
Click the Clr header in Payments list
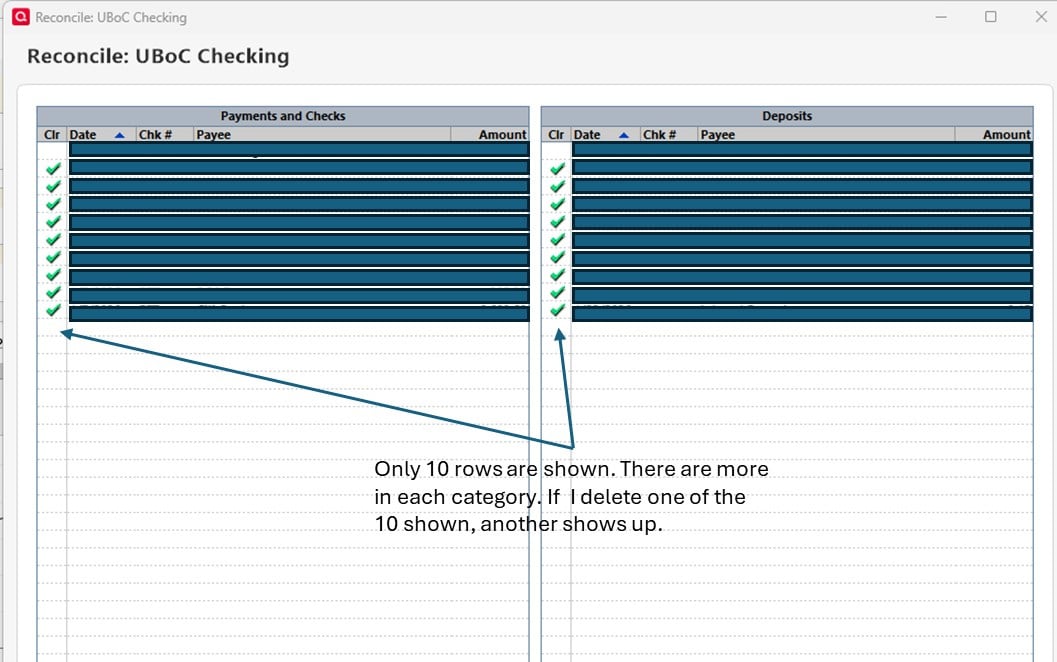click(52, 135)
